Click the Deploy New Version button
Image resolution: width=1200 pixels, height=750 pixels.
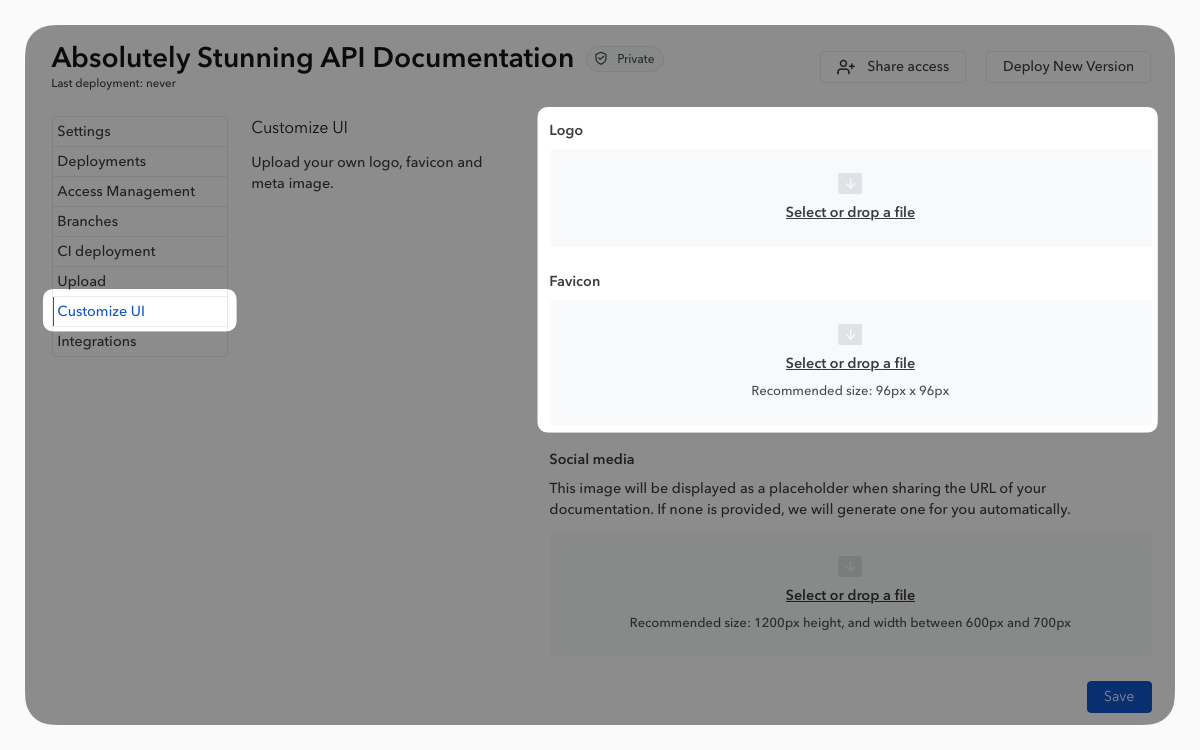click(x=1068, y=67)
